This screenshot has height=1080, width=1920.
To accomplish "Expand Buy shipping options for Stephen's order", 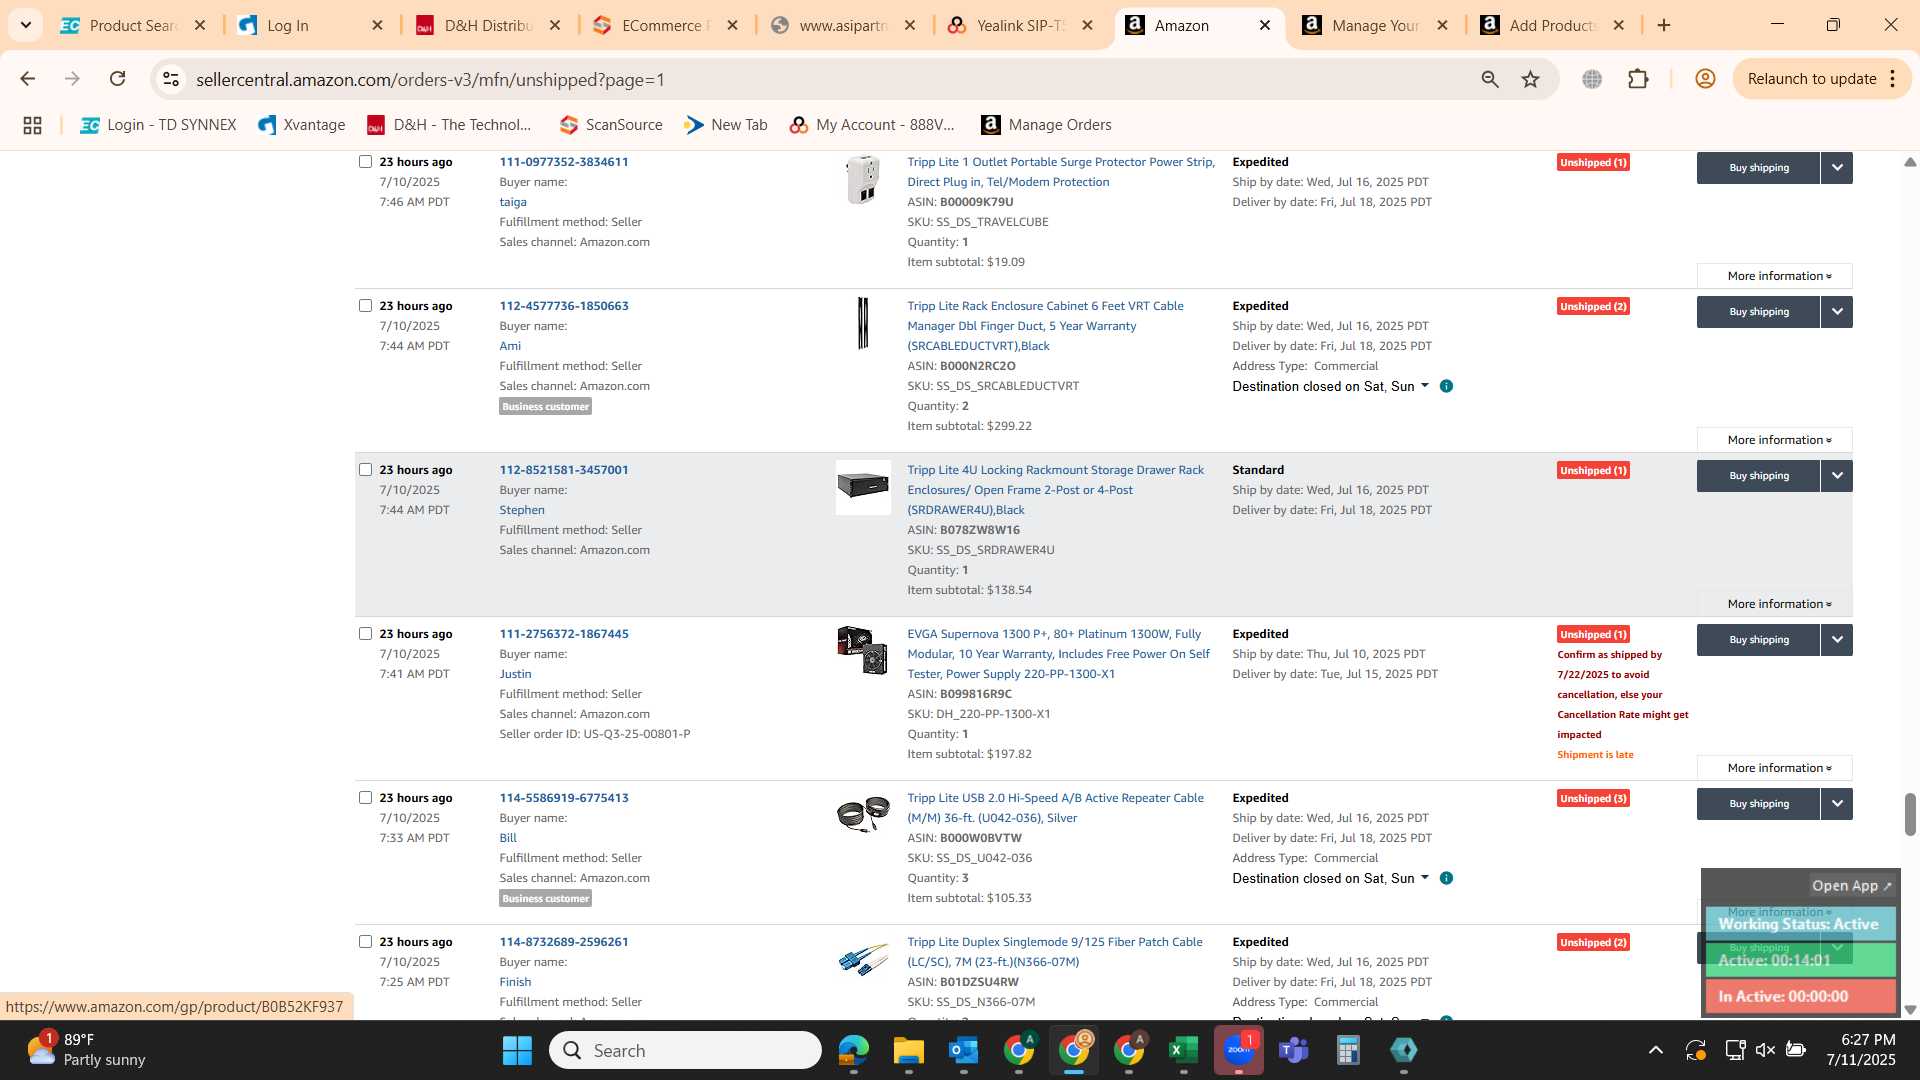I will pos(1837,476).
